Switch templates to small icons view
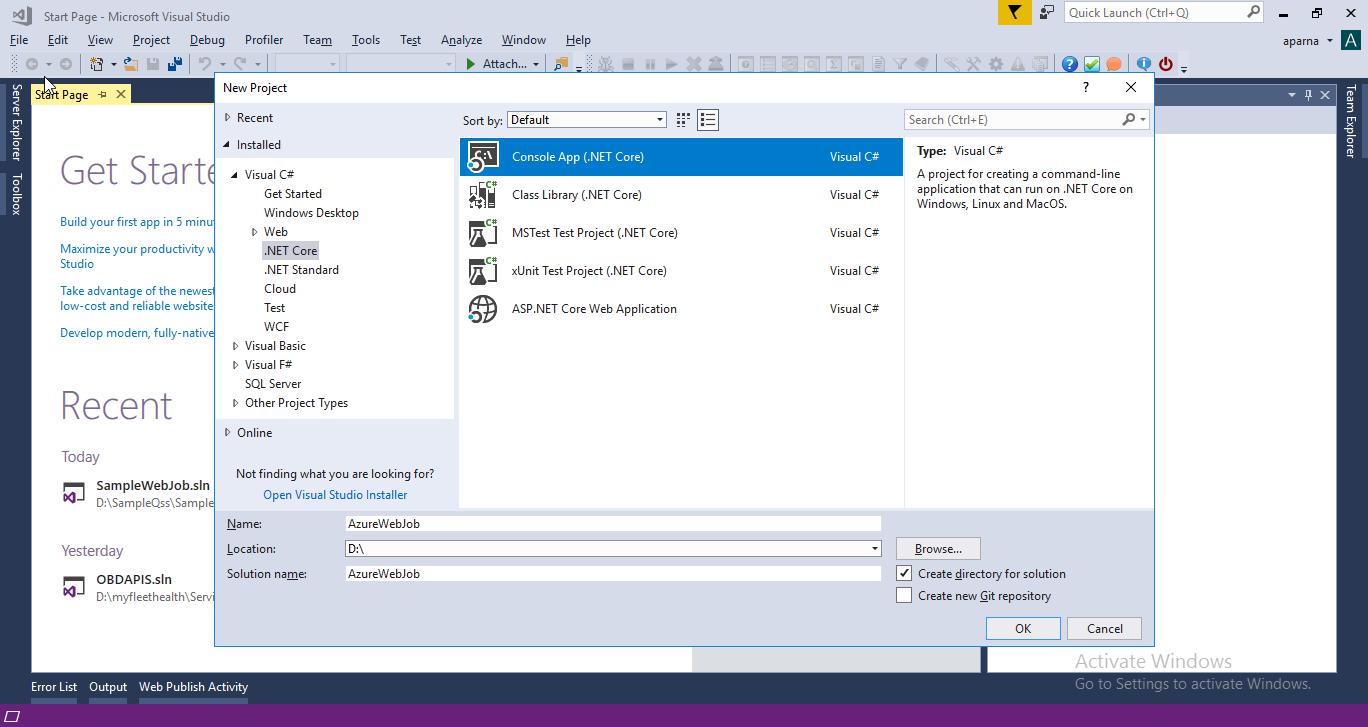 683,120
